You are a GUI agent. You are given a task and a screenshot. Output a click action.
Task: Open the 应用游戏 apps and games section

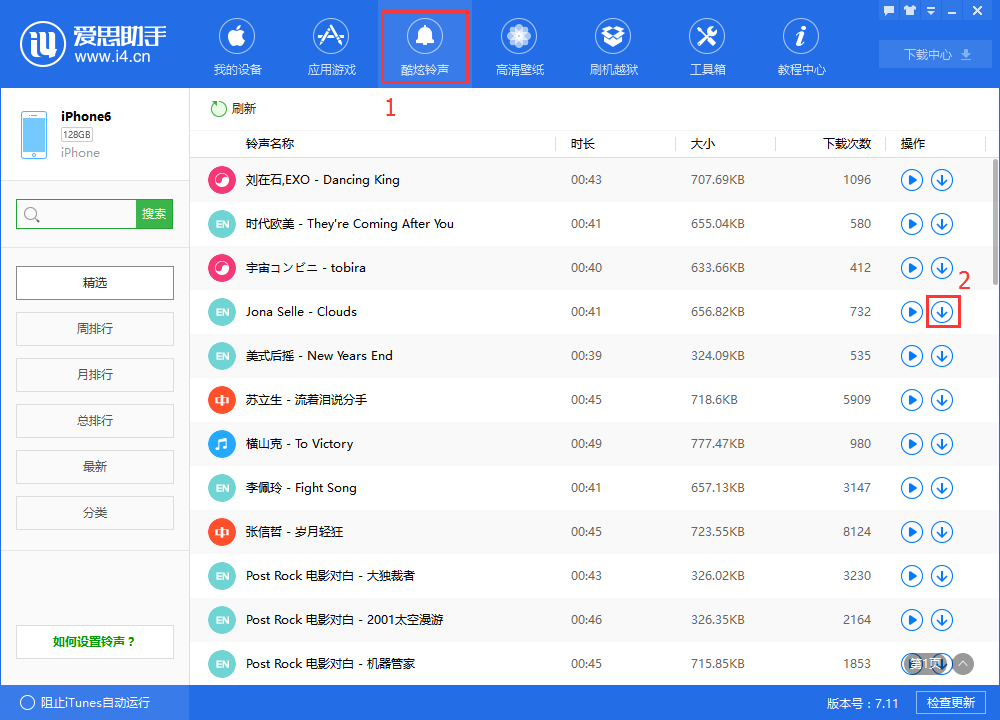[x=331, y=45]
